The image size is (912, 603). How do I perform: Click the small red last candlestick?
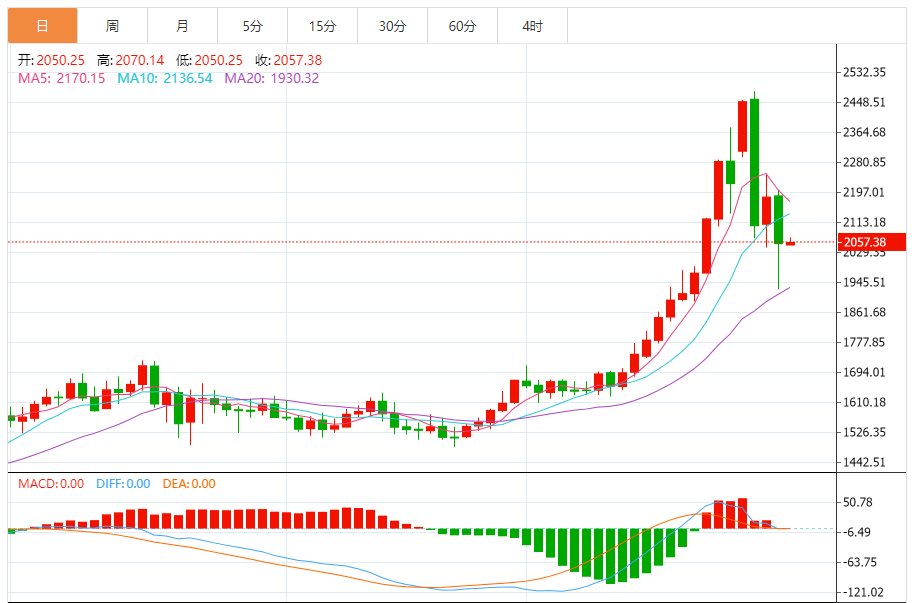tap(790, 242)
